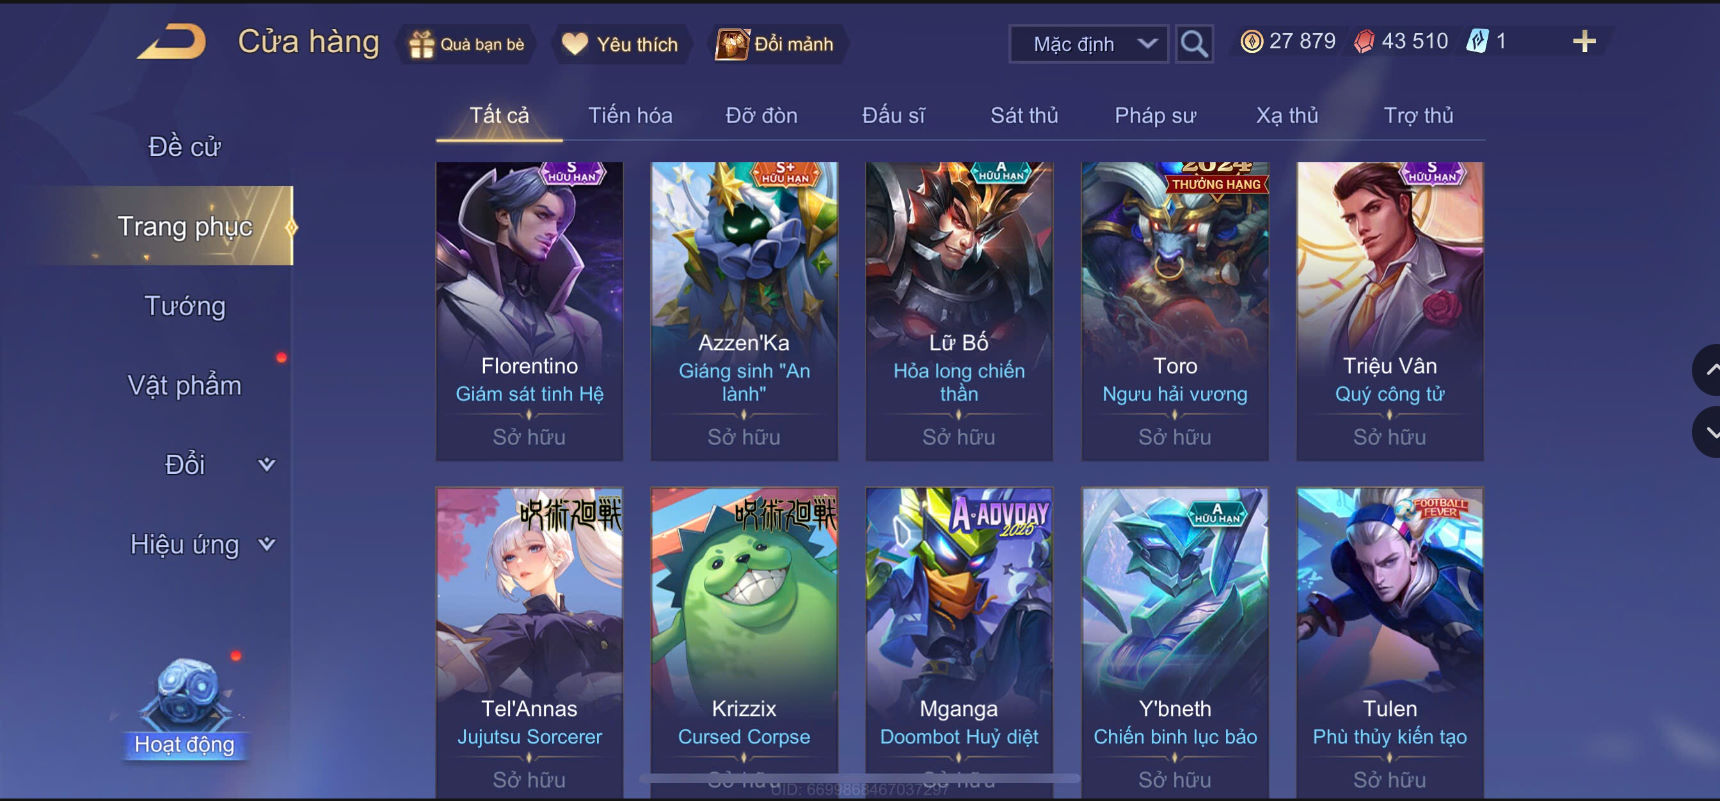Tap the golden back arrow icon
Viewport: 1720px width, 801px height.
[172, 42]
